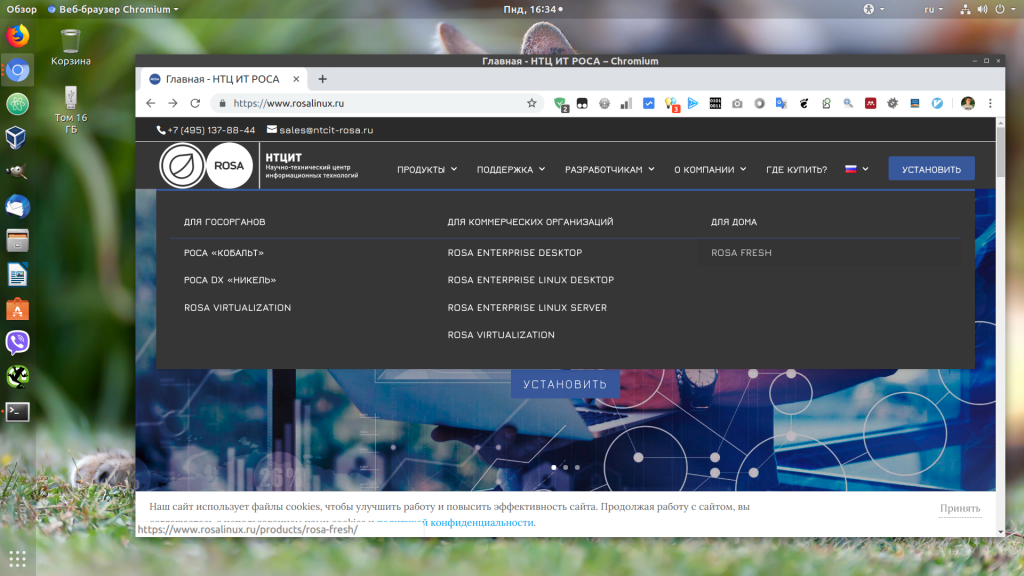Open the language flag selector dropdown
Screen dimensions: 1024x576
857,169
